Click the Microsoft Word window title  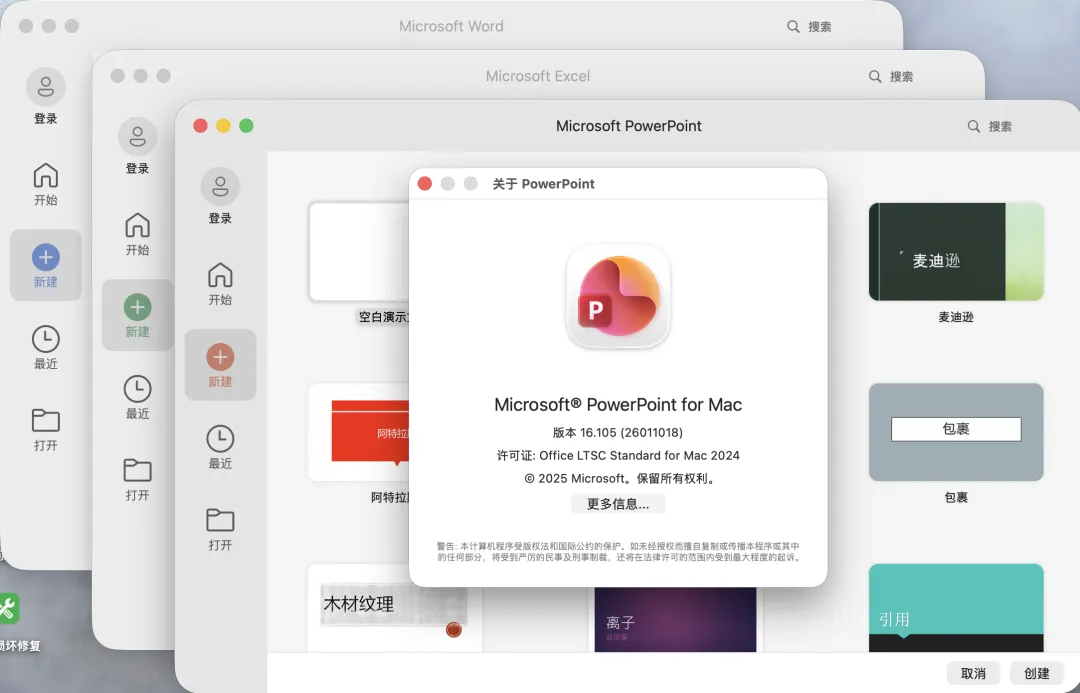tap(451, 26)
